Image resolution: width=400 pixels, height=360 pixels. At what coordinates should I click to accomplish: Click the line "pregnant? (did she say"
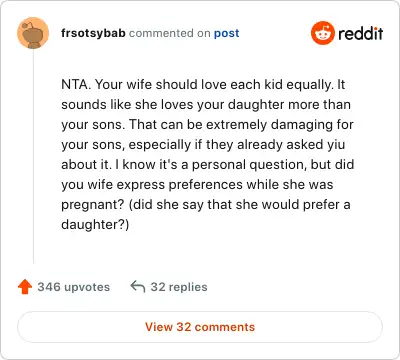(x=133, y=205)
